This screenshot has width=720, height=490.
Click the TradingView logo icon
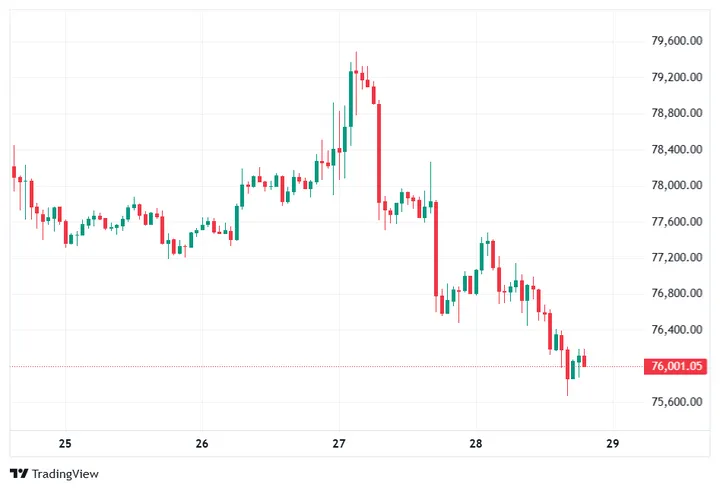click(18, 473)
